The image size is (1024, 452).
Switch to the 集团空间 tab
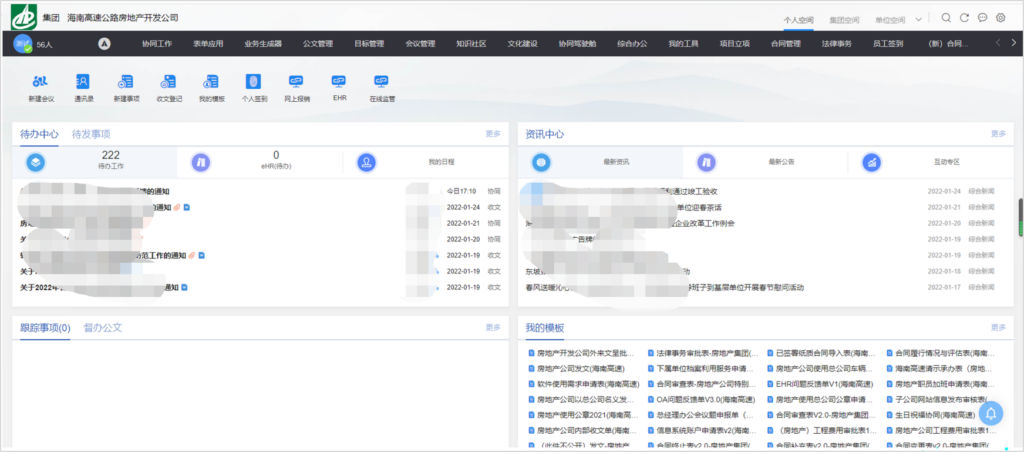pos(845,19)
